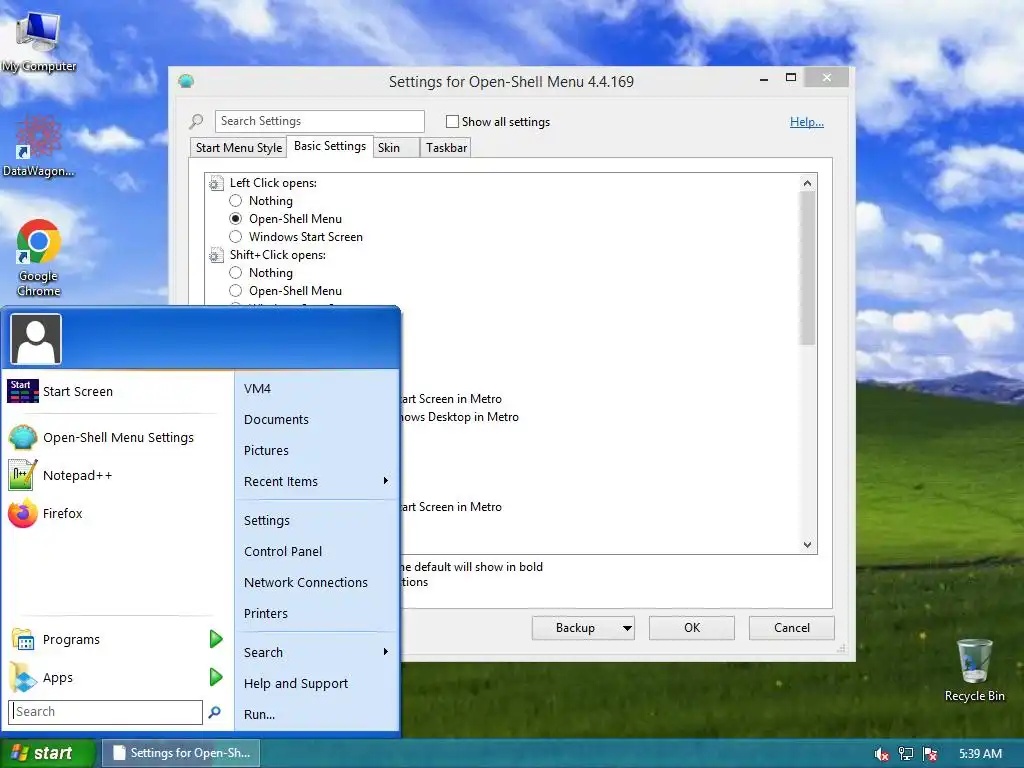Minimize the Open-Shell settings window
Screen dimensions: 1024x768
click(764, 79)
